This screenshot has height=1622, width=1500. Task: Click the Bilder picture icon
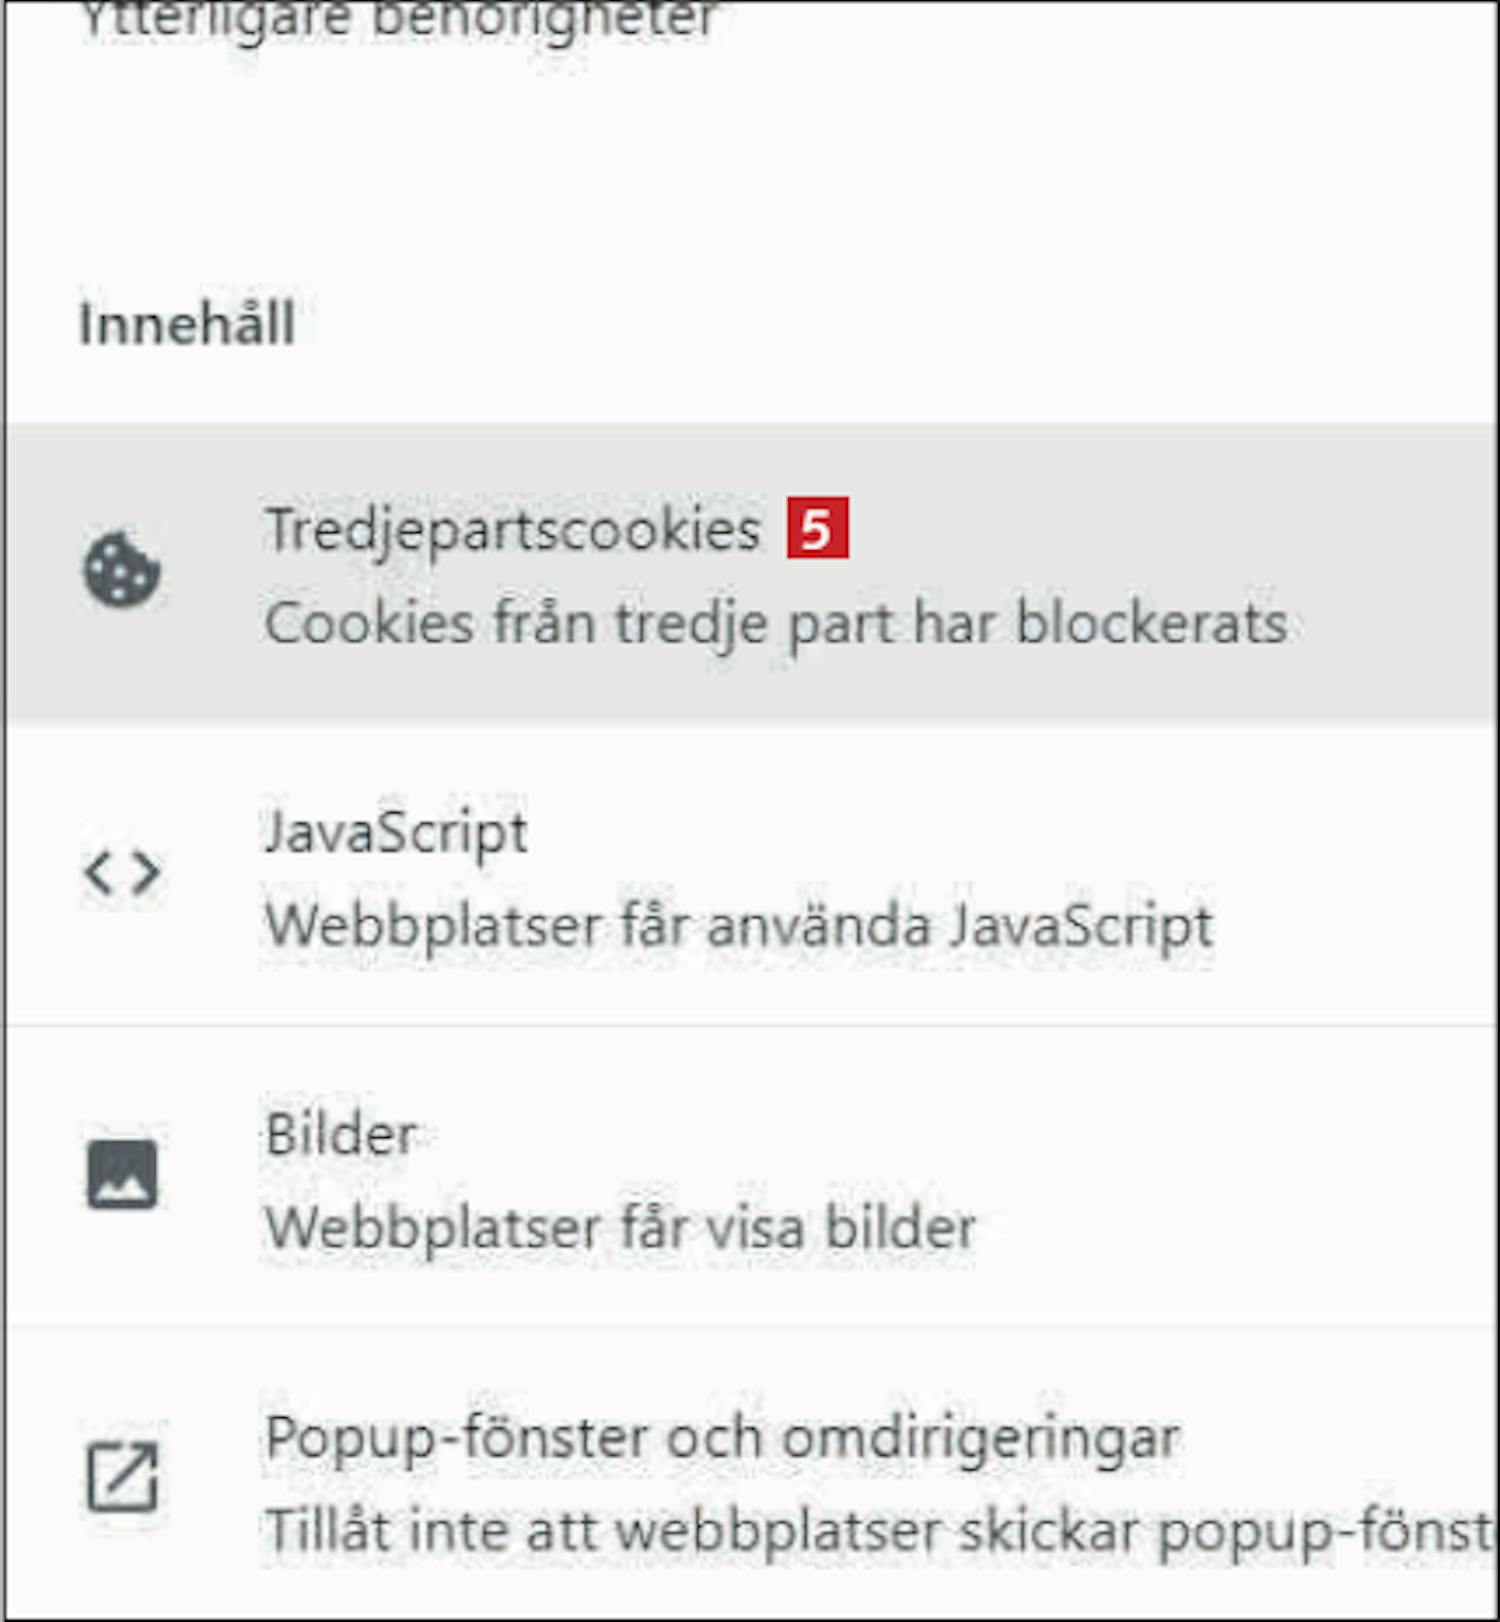tap(121, 1175)
